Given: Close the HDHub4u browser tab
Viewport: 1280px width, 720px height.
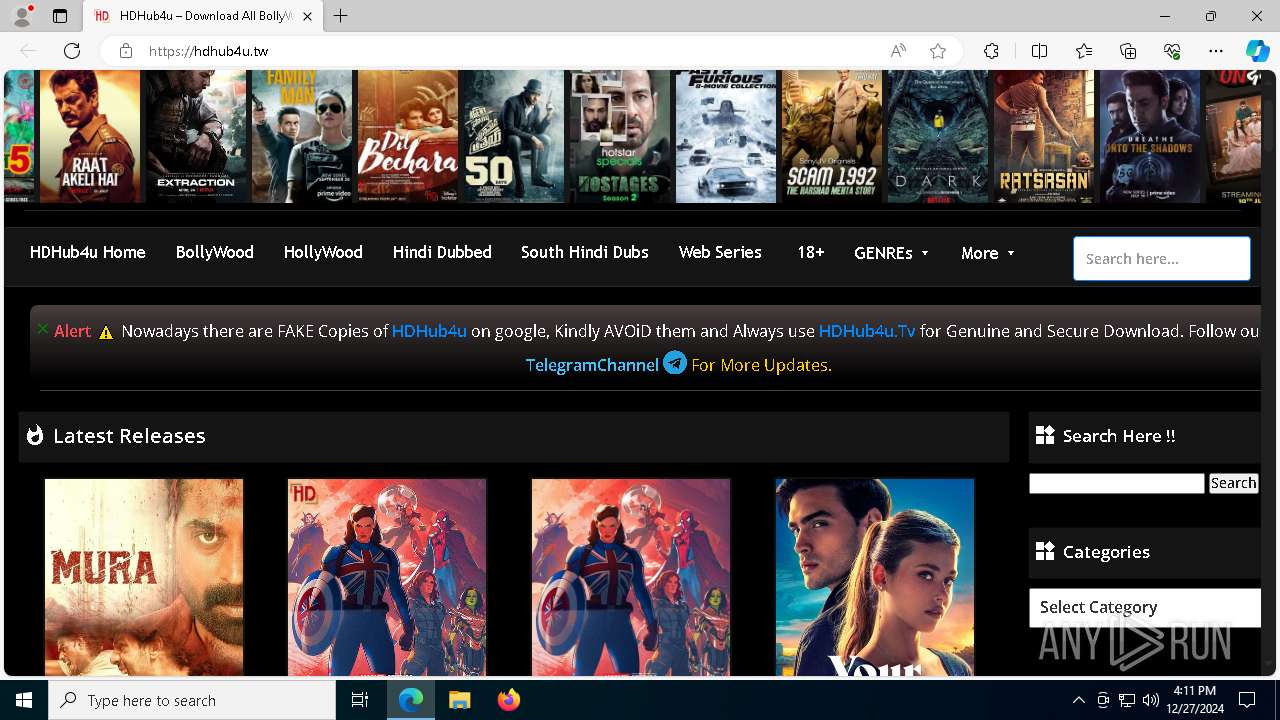Looking at the screenshot, I should tap(307, 16).
